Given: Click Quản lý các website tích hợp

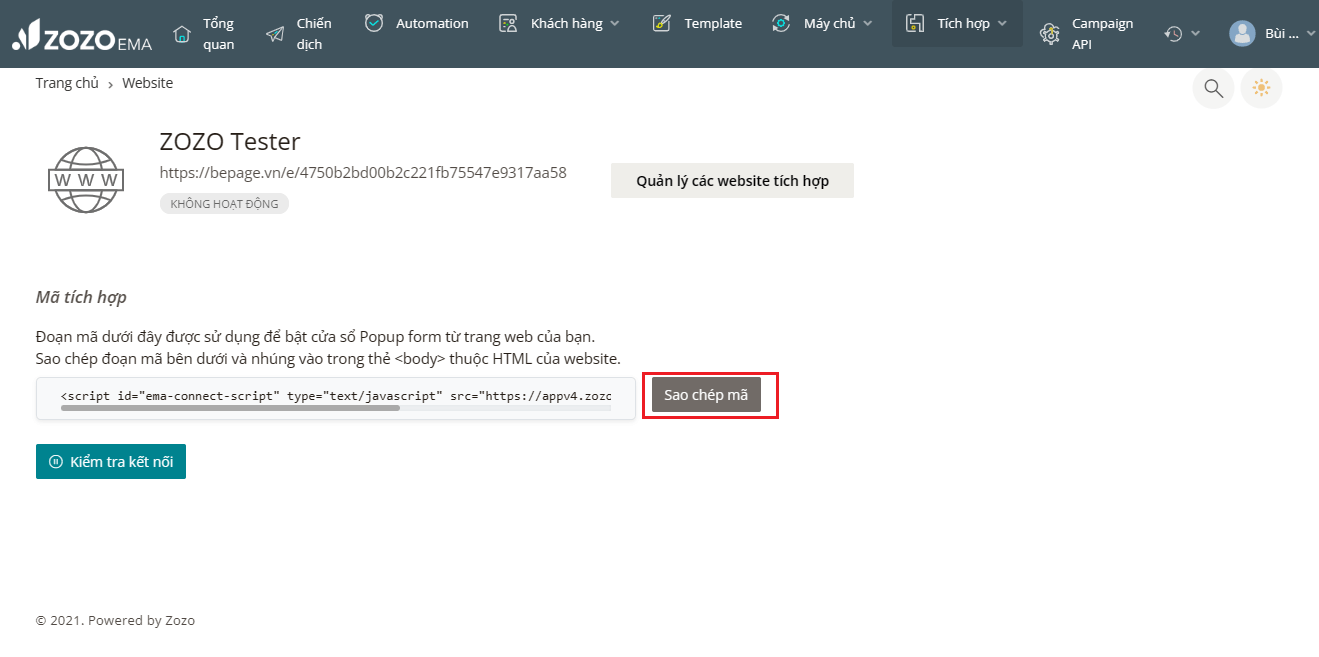Looking at the screenshot, I should 732,181.
